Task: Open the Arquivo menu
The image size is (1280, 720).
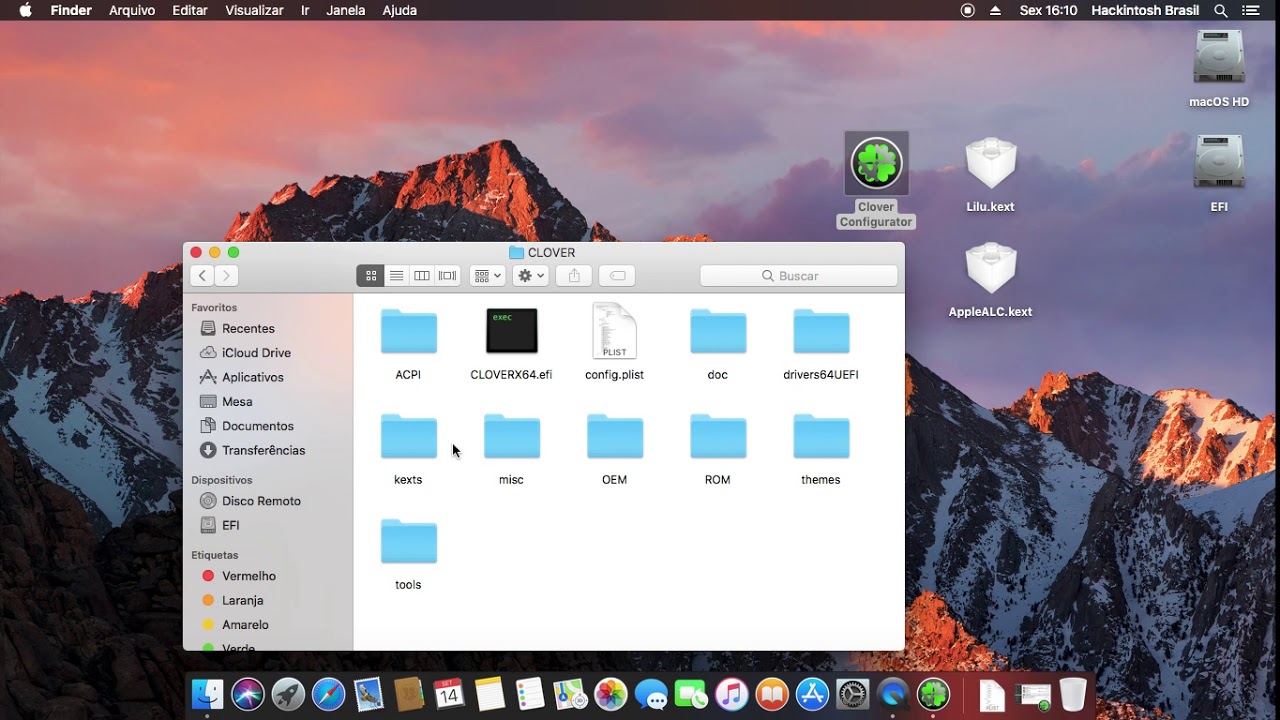Action: [x=132, y=10]
